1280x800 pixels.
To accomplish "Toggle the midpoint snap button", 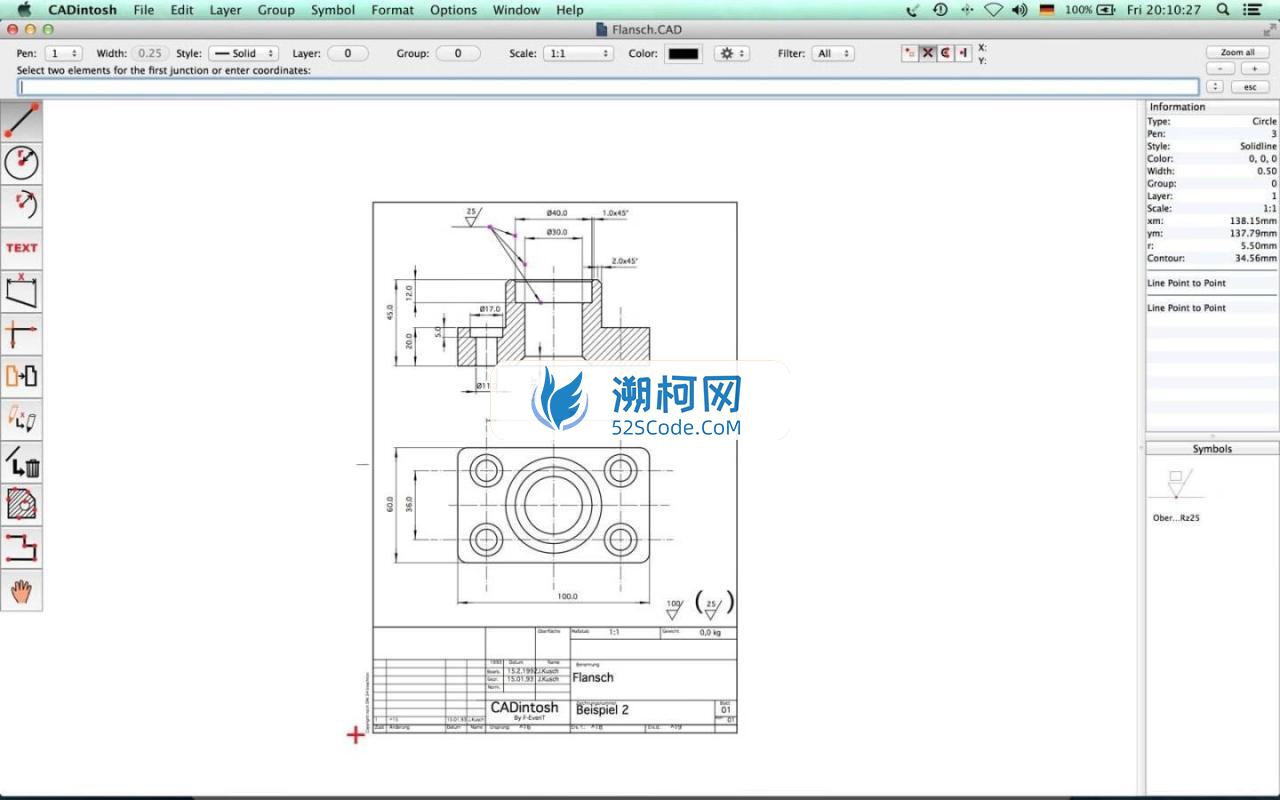I will tap(964, 53).
